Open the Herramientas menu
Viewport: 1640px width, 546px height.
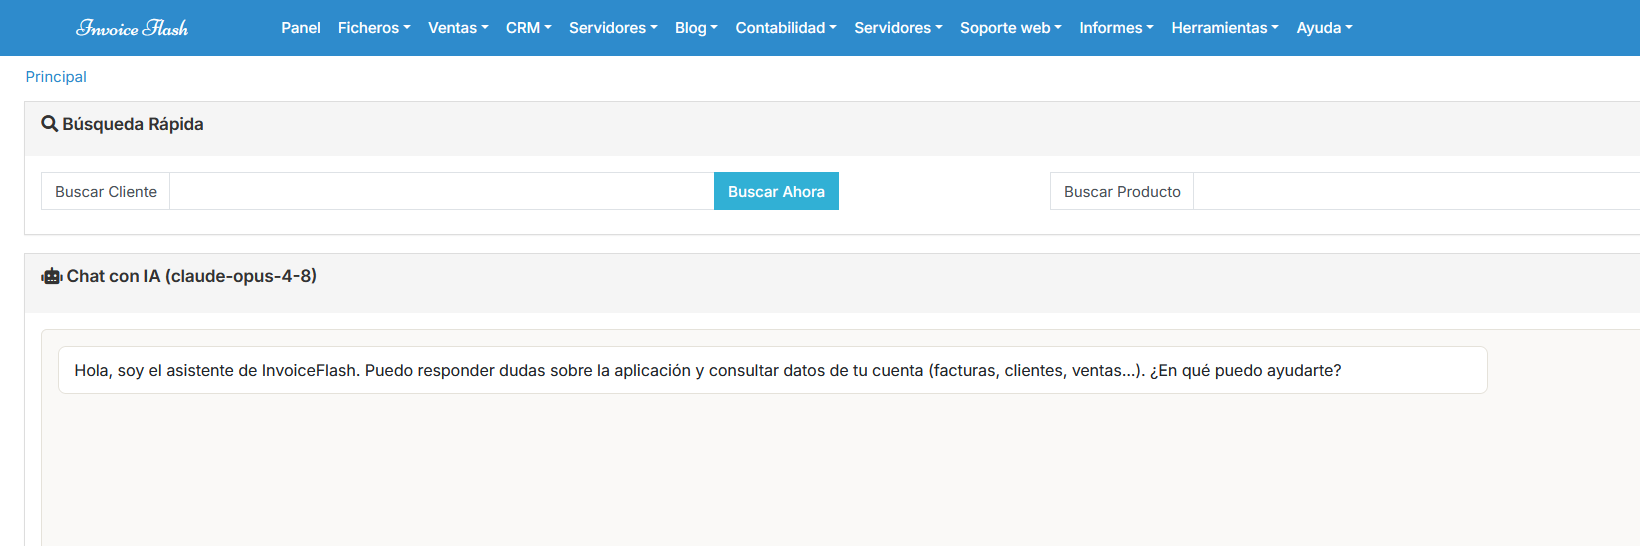click(1225, 28)
